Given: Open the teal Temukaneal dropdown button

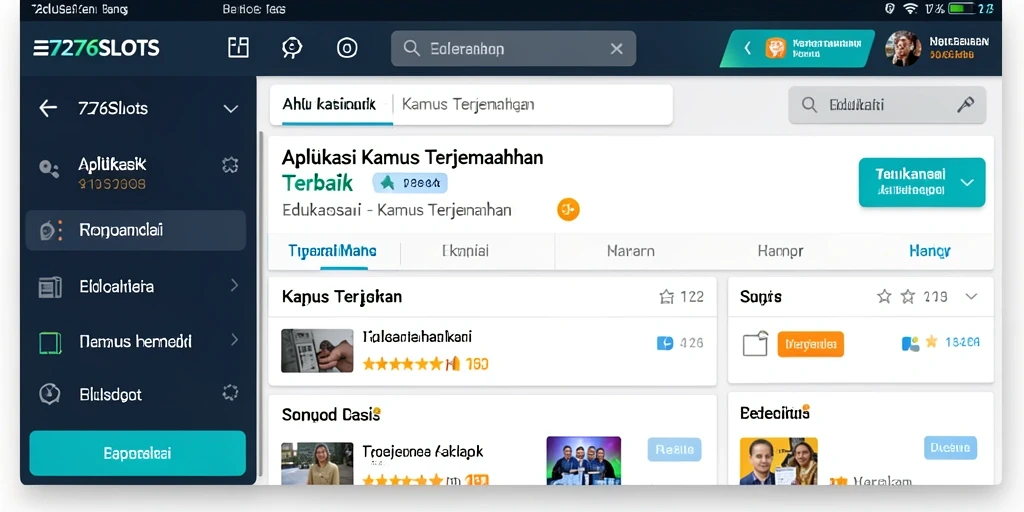Looking at the screenshot, I should [x=921, y=182].
